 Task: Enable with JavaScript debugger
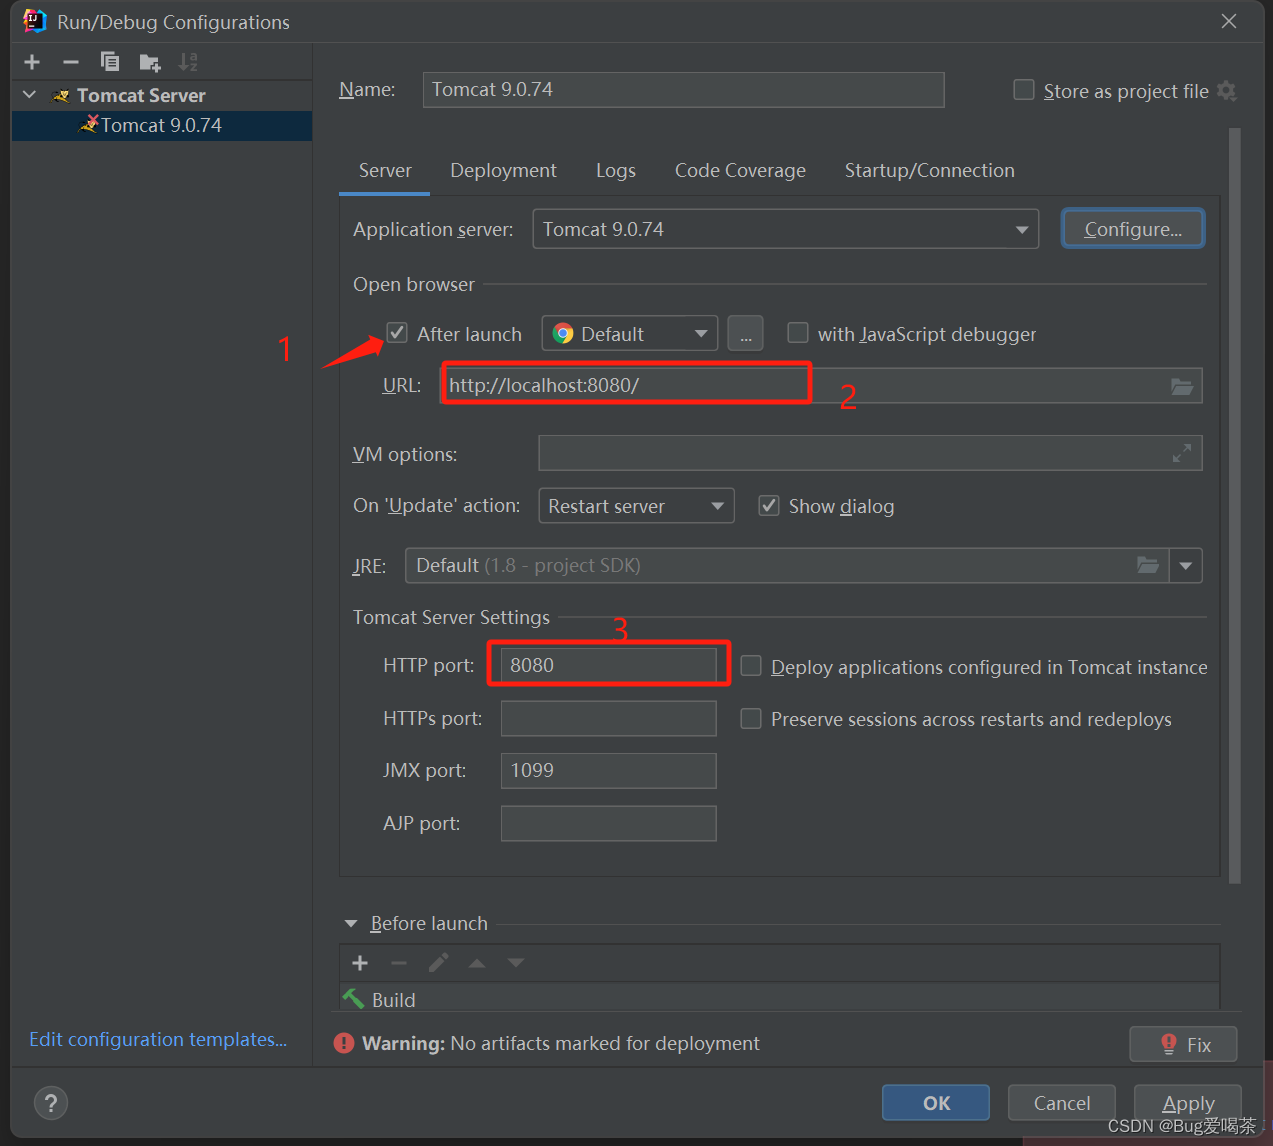coord(798,332)
